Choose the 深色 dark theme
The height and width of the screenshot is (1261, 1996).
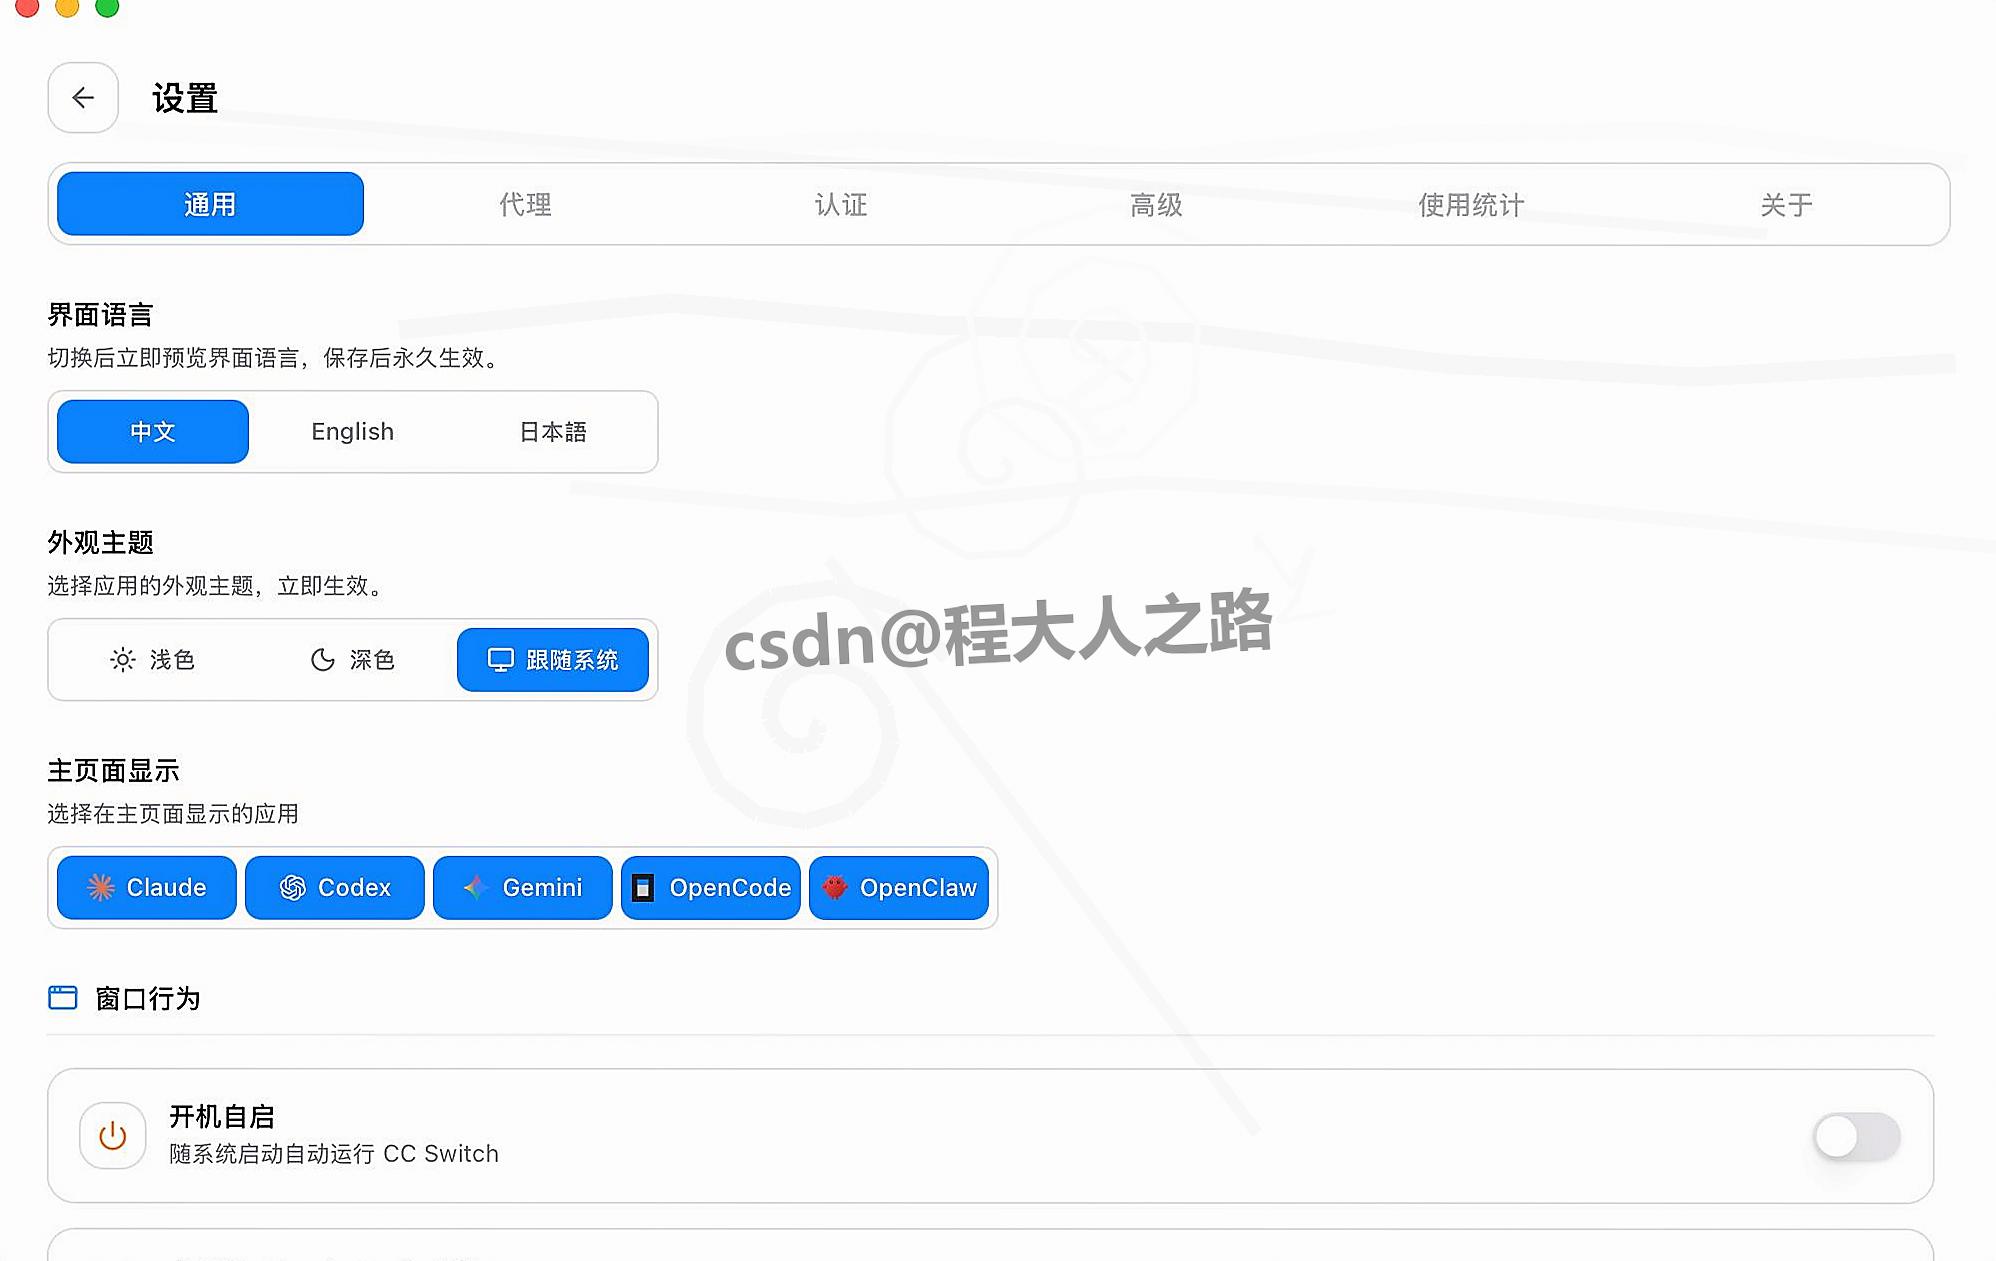coord(353,660)
